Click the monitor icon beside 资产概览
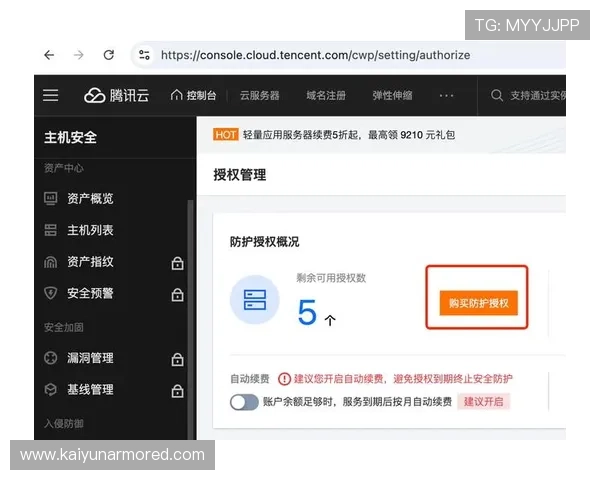600x480 pixels. click(51, 199)
